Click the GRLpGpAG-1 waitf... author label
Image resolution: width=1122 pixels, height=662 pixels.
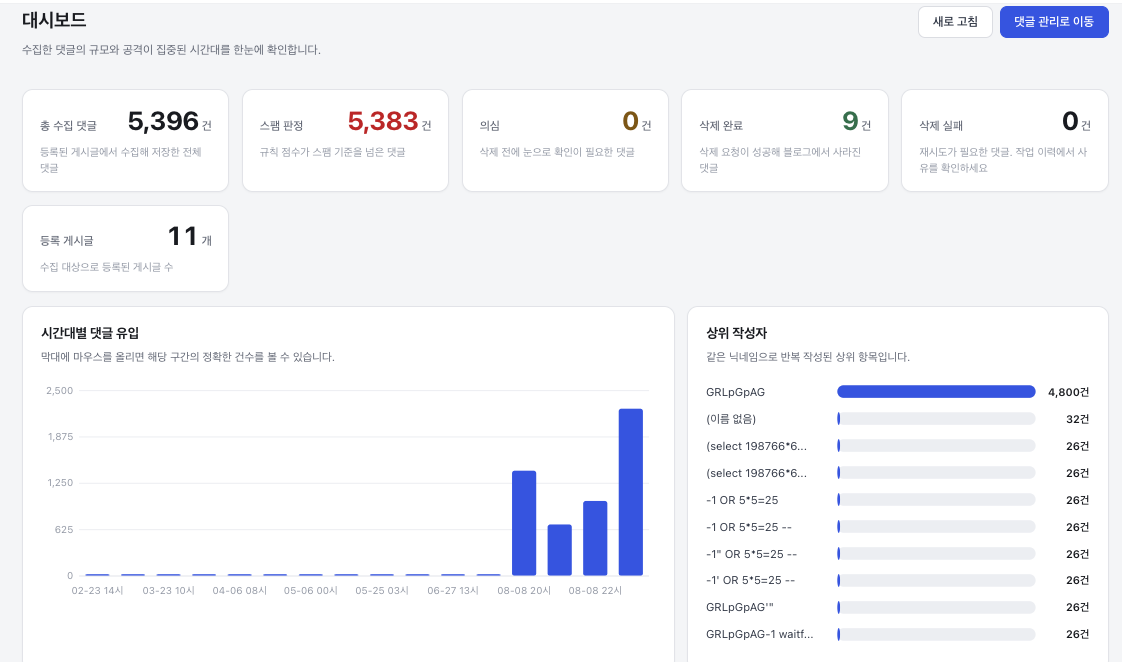tap(759, 634)
